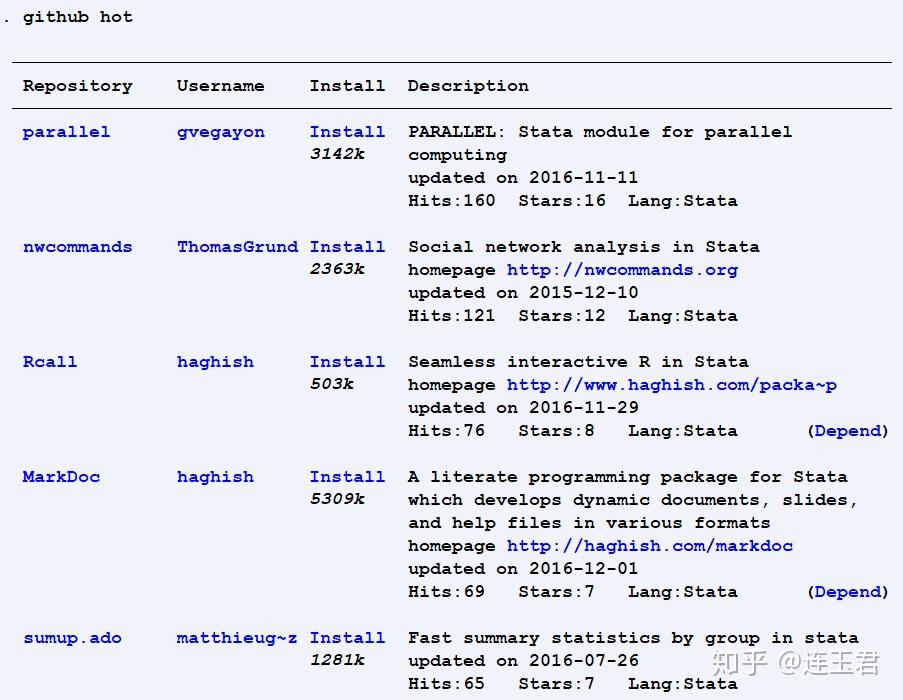
Task: Install the Rcall package
Action: click(x=347, y=361)
